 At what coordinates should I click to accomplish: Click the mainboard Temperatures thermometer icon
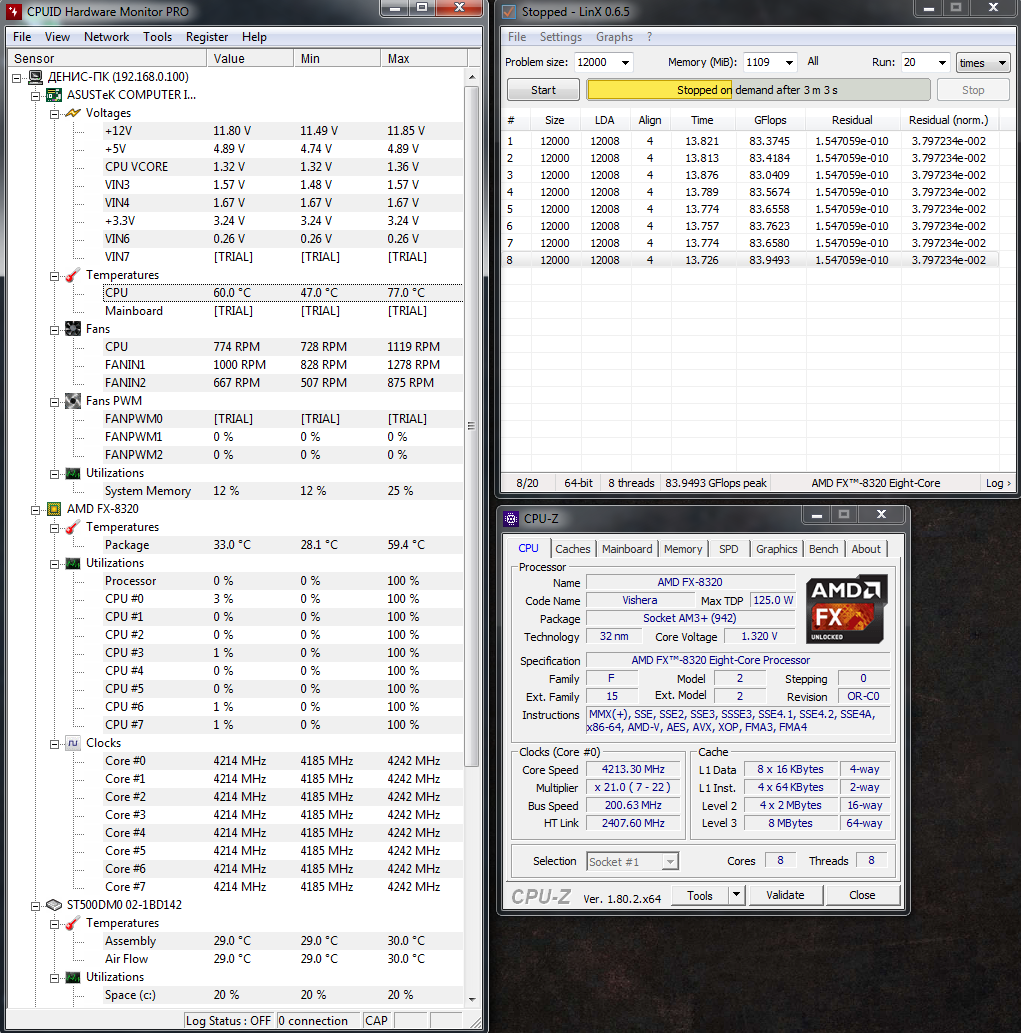pos(73,275)
